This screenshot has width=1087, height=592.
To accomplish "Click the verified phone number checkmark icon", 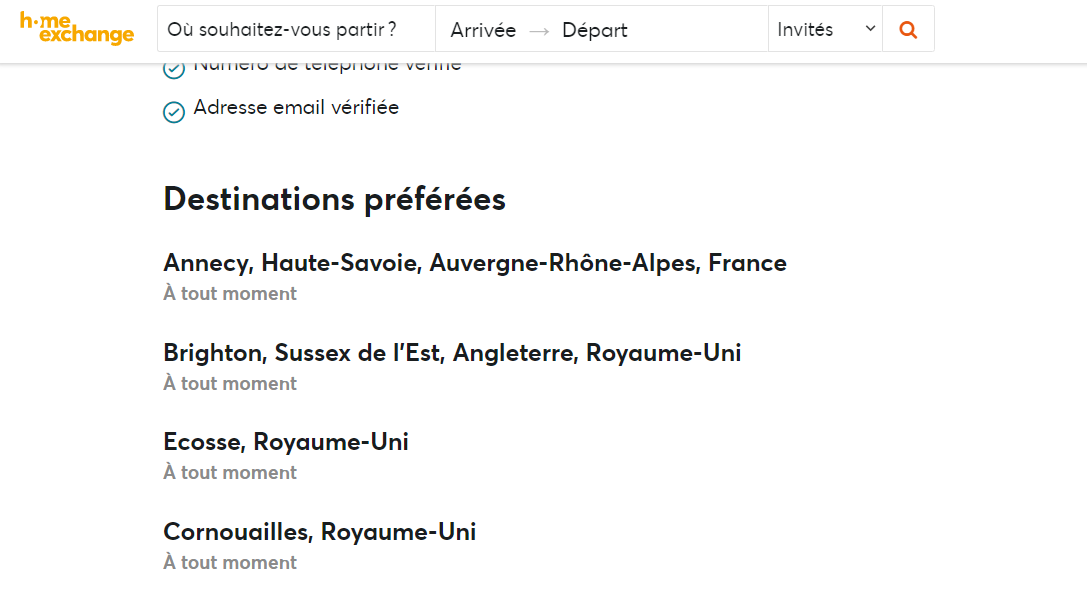I will pos(174,70).
